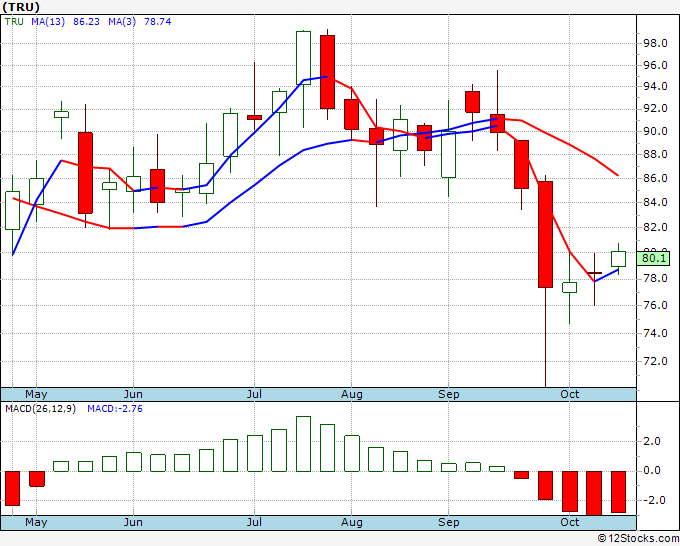Click the MA(13) legend label
The width and height of the screenshot is (680, 546).
[x=48, y=22]
